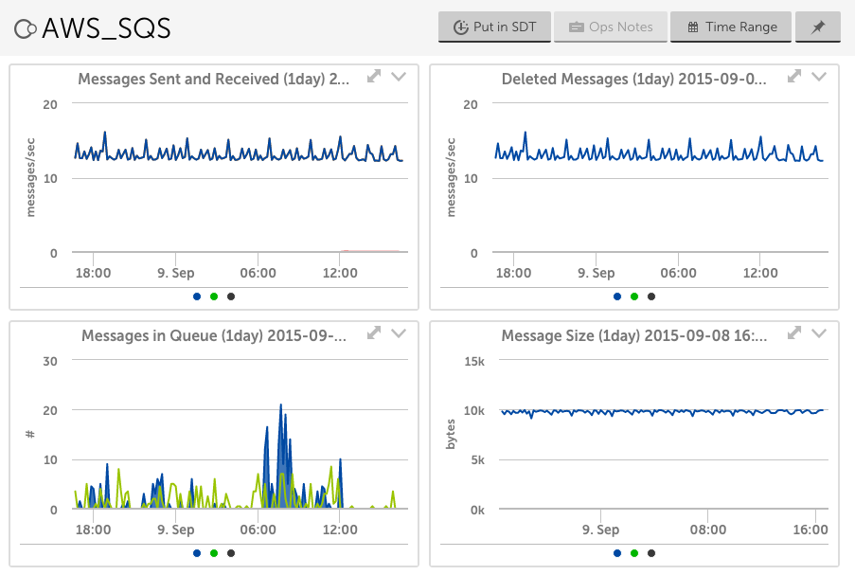
Task: Open the Deleted Messages graph options chevron
Action: (x=820, y=76)
